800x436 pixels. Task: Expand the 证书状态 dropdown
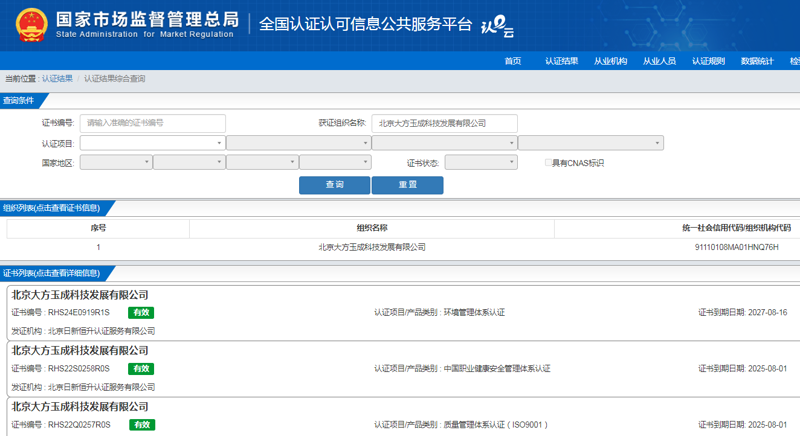click(x=480, y=162)
